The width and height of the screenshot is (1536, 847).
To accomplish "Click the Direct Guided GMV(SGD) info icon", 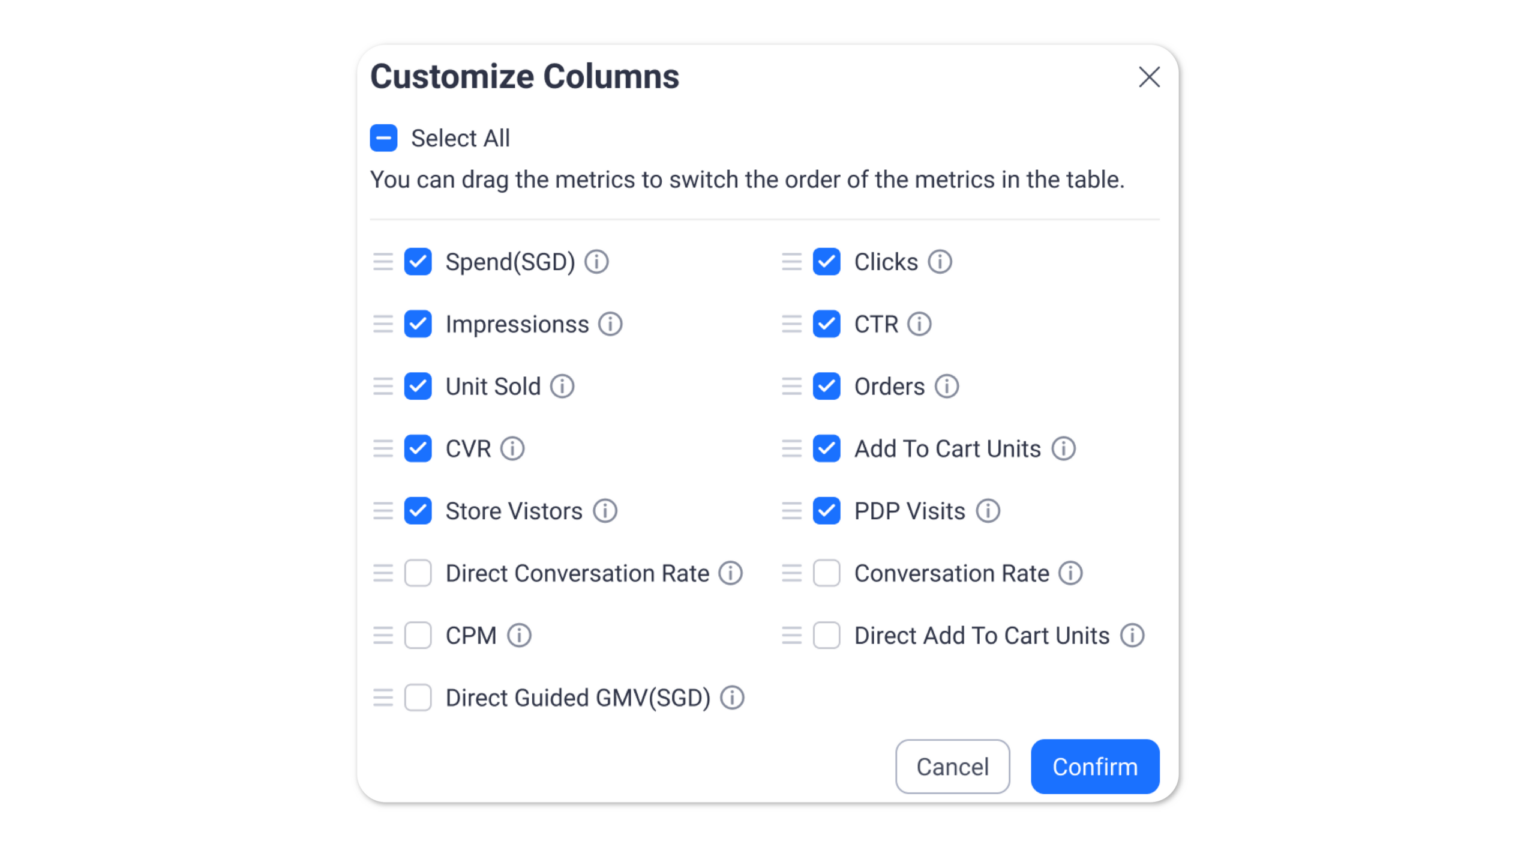I will point(732,698).
